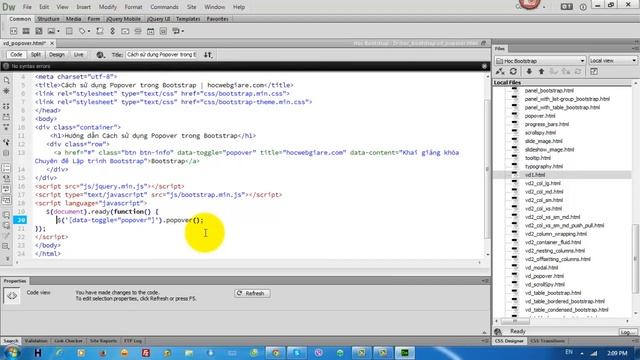This screenshot has width=640, height=360.
Task: Open the Structure insert tab
Action: [48, 19]
